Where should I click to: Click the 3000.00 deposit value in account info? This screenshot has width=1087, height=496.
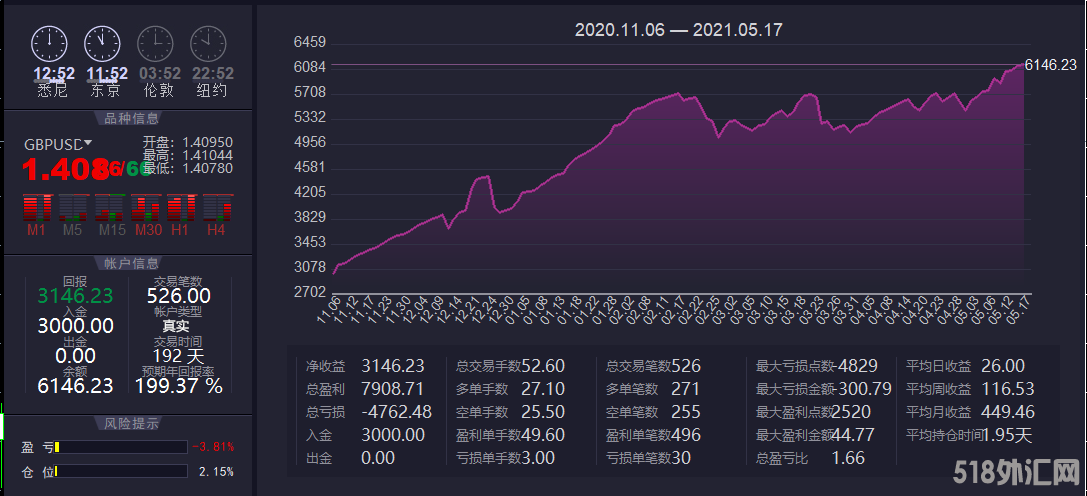[75, 327]
